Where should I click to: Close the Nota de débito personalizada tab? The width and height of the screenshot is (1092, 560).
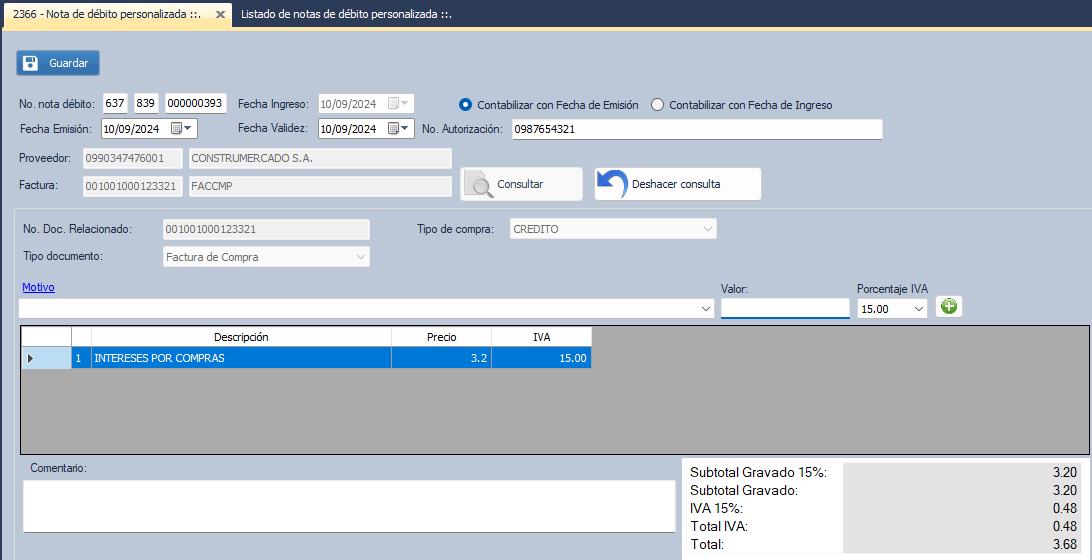220,14
